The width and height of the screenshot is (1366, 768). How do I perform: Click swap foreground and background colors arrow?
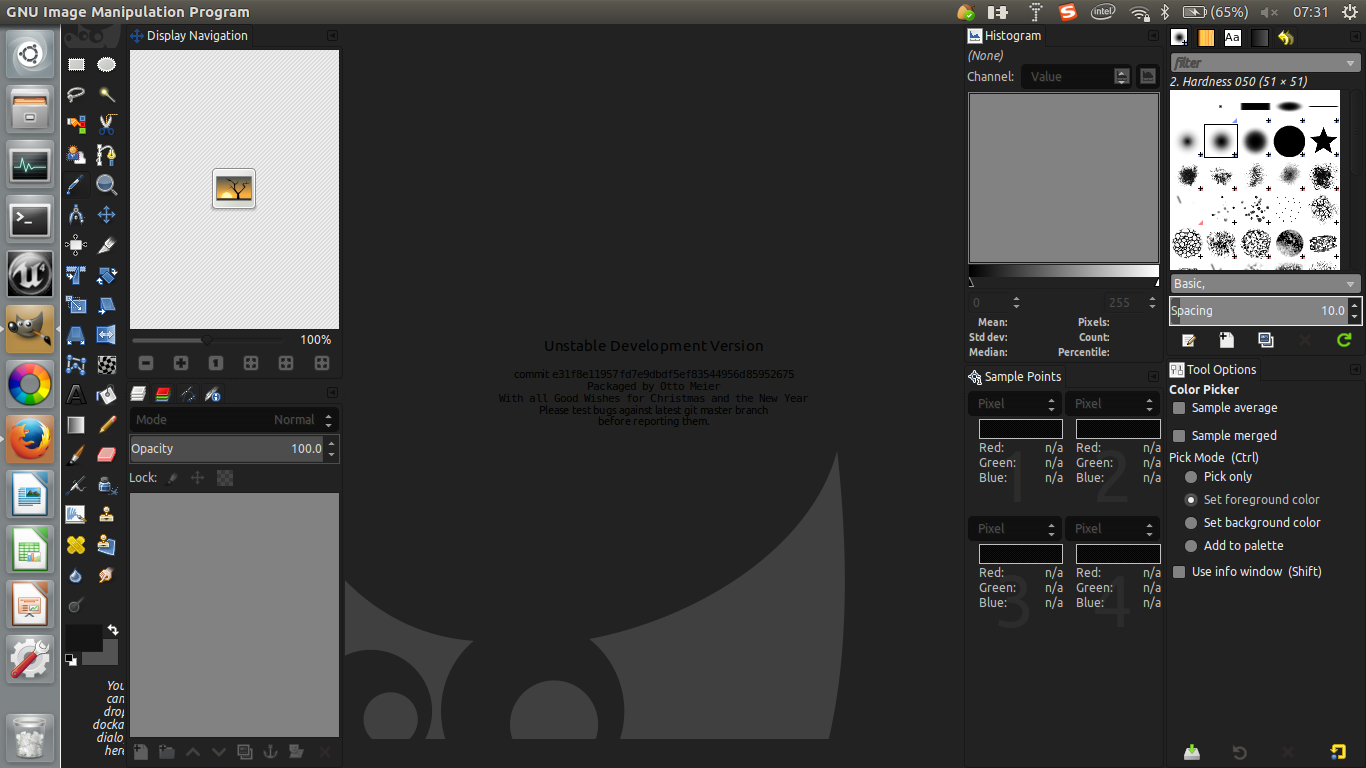point(113,630)
